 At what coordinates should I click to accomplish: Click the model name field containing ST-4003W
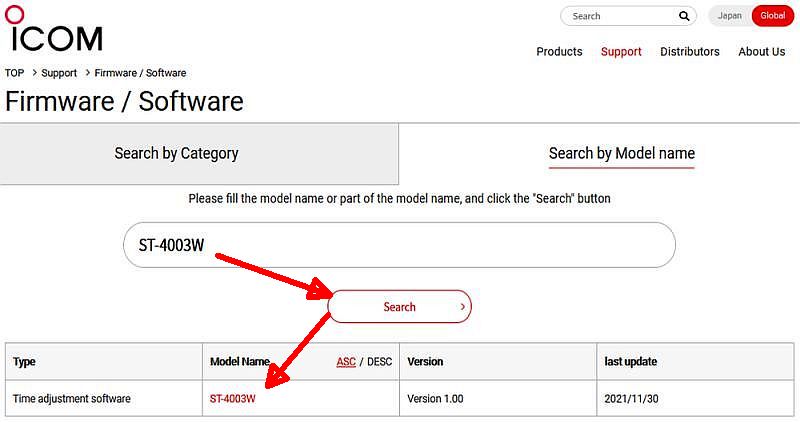pyautogui.click(x=399, y=245)
